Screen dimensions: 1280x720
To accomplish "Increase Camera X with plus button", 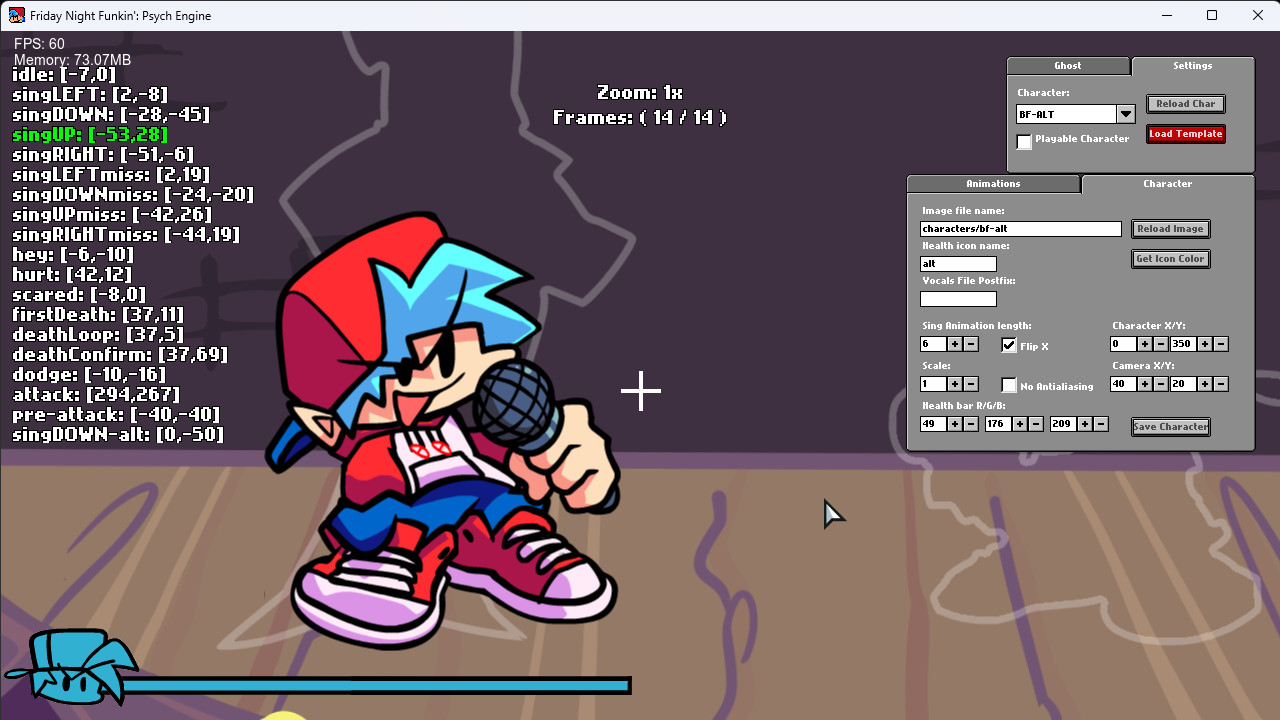I will pos(1145,384).
